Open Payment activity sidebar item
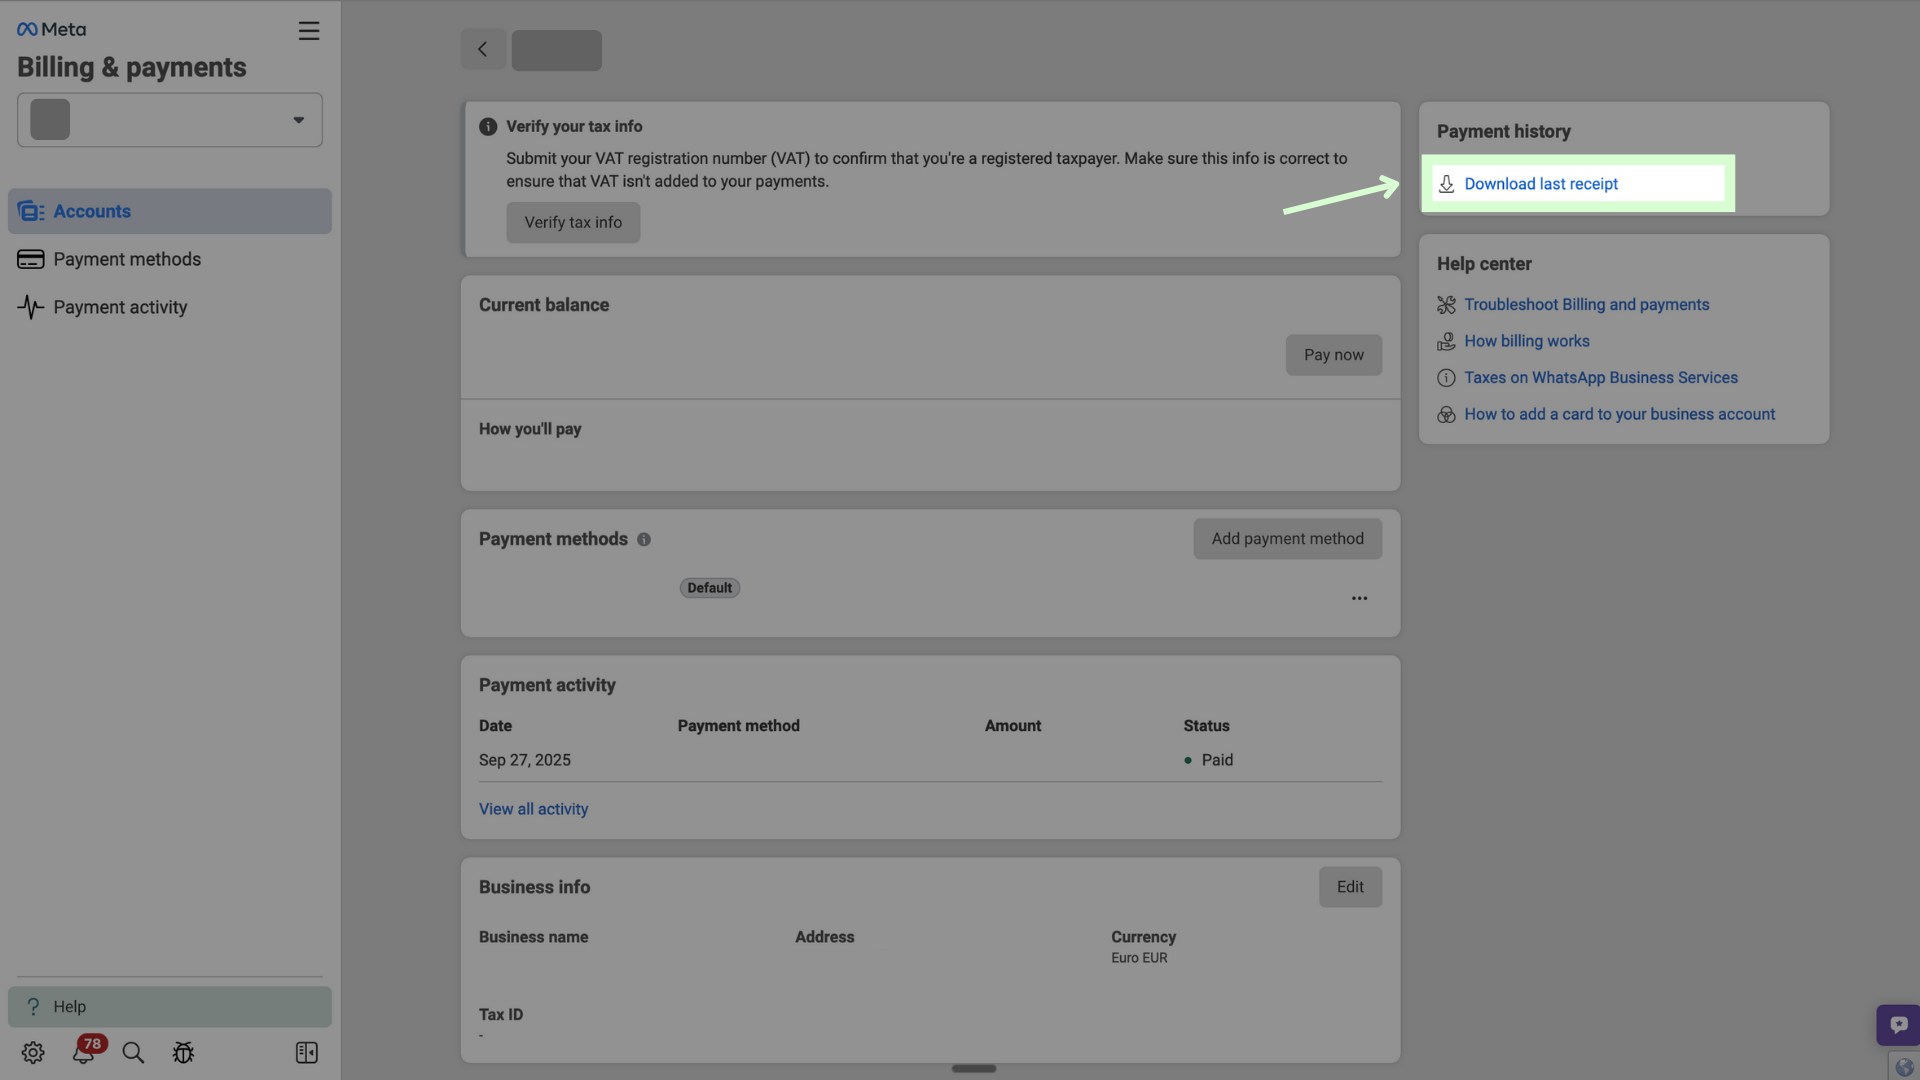The image size is (1920, 1080). click(x=120, y=308)
